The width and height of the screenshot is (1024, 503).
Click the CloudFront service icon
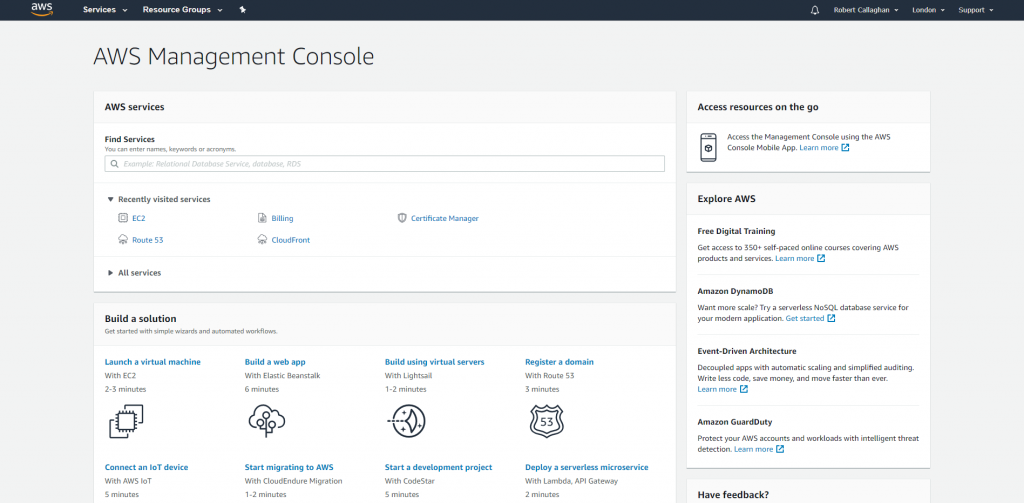(262, 240)
